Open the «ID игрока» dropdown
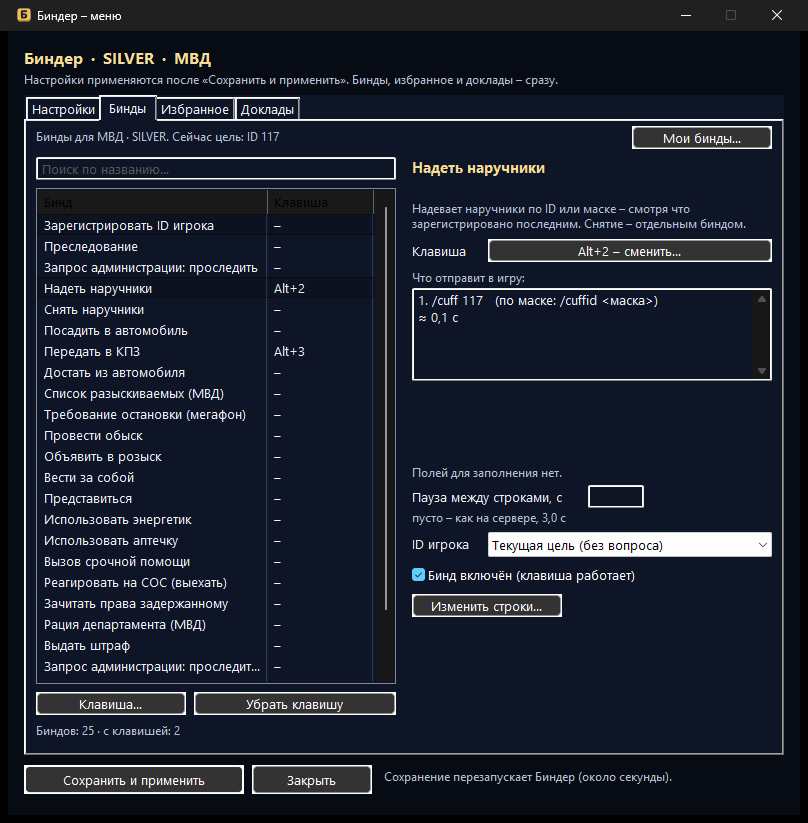 [629, 545]
